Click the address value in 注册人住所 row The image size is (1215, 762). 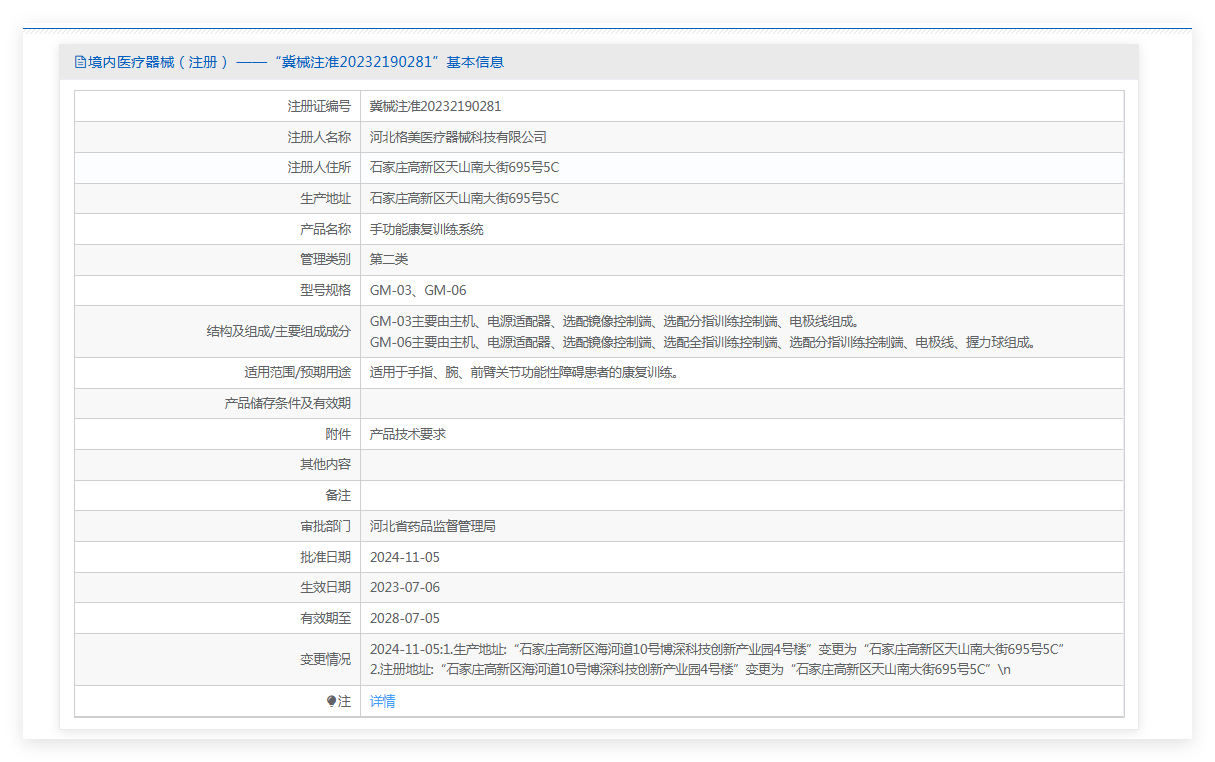click(465, 168)
